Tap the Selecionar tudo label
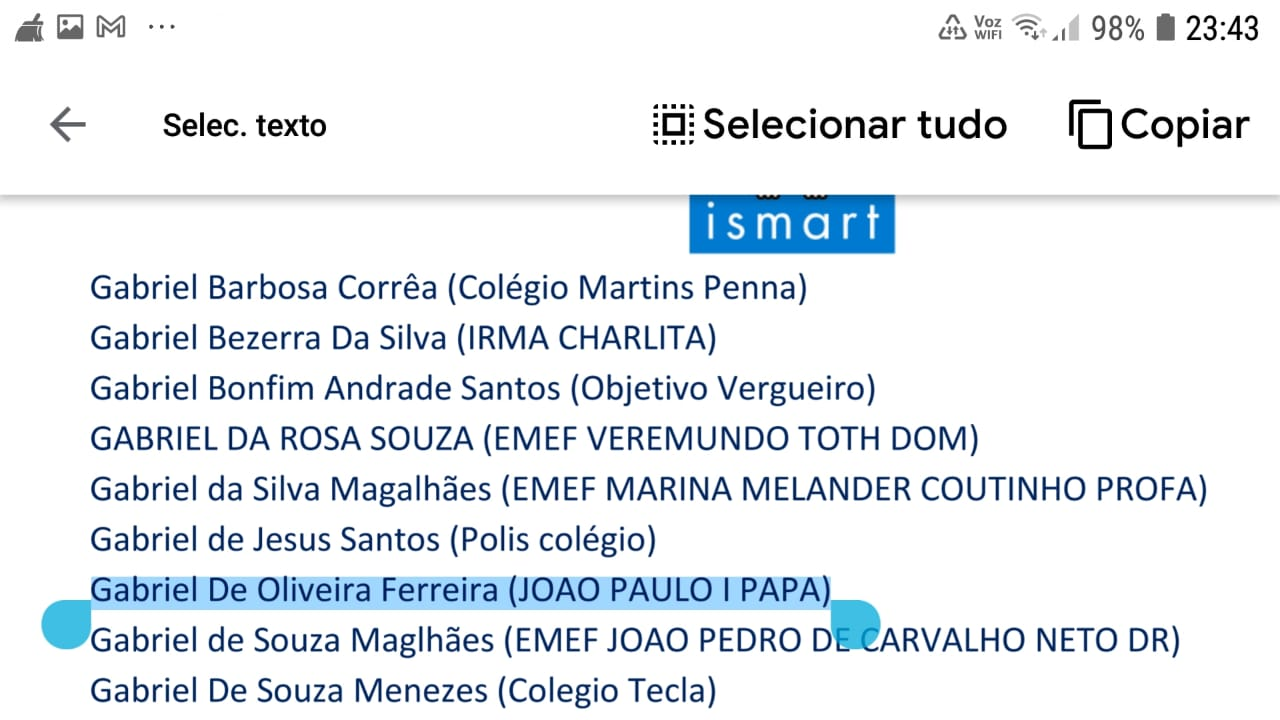 pos(855,125)
